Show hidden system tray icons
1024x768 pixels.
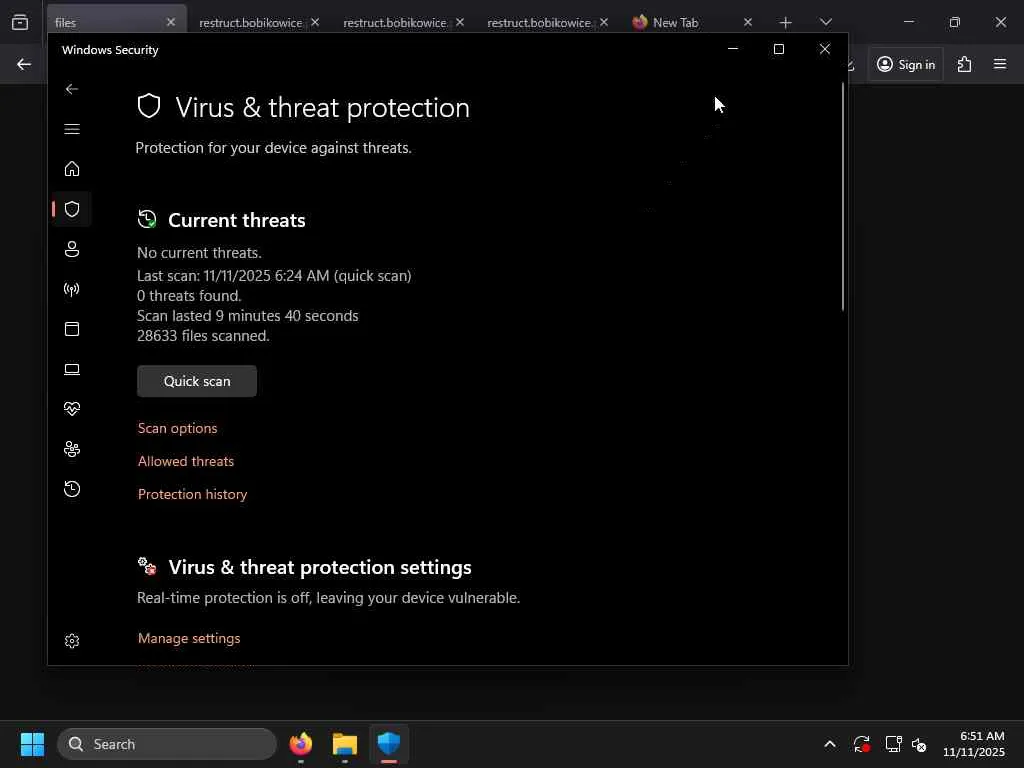[x=829, y=744]
